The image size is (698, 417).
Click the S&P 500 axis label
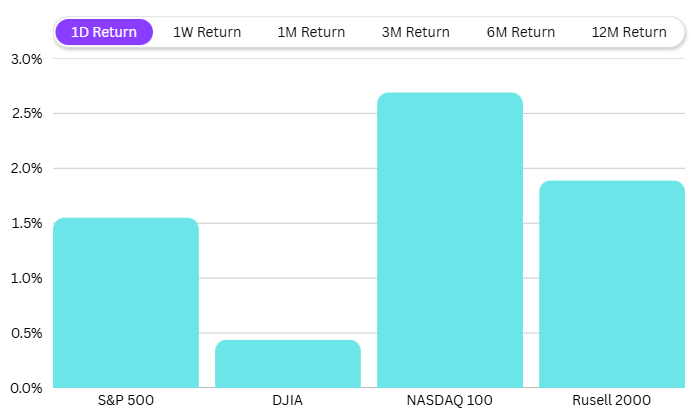pos(126,400)
